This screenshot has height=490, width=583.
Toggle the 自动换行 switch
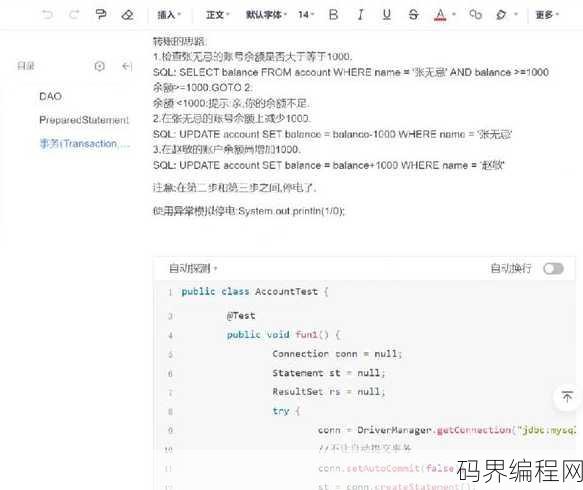tap(553, 268)
